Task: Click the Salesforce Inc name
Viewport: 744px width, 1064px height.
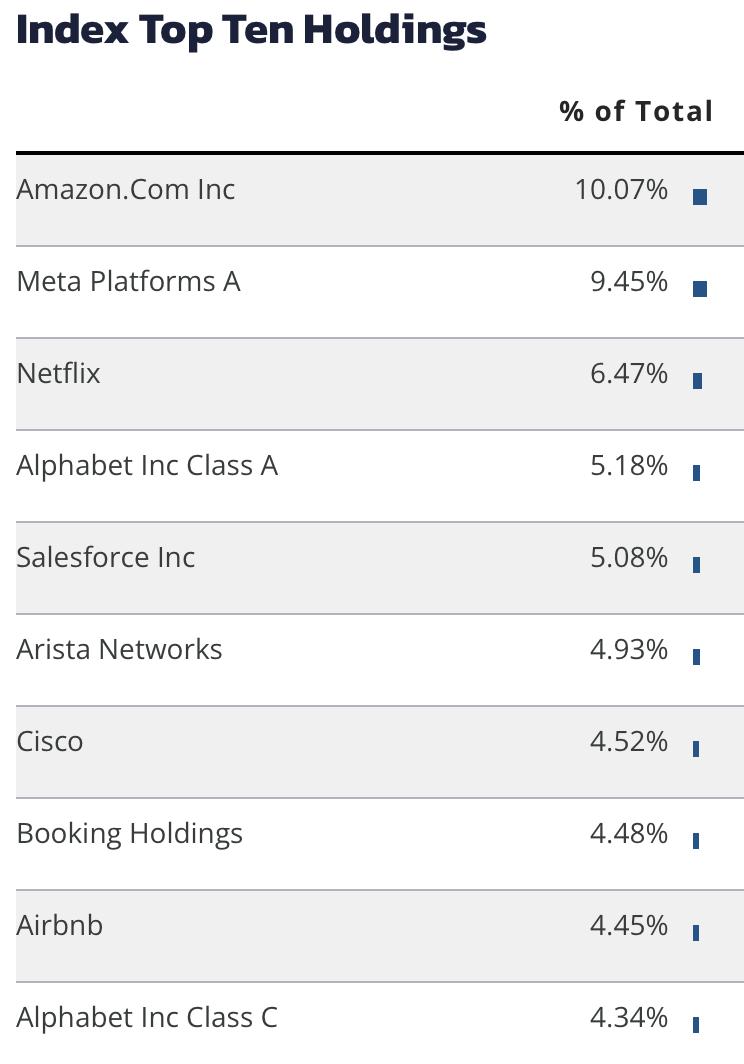Action: [x=106, y=557]
